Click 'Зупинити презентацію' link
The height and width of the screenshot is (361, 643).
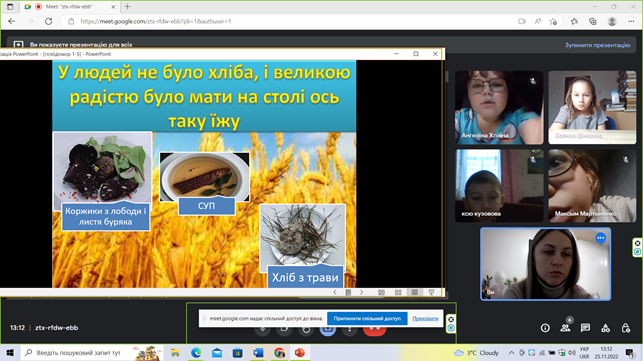pyautogui.click(x=597, y=45)
